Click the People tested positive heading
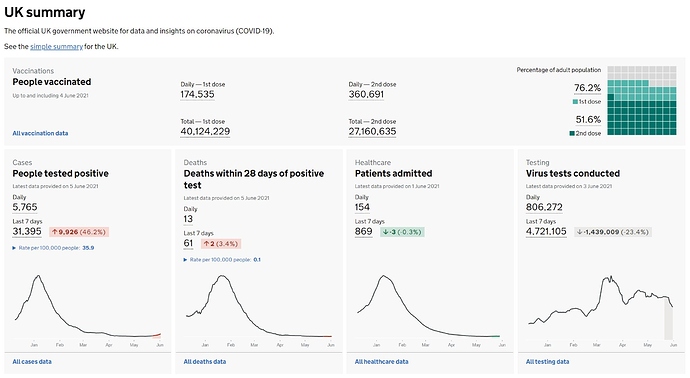Viewport: 690px width, 378px height. point(60,173)
